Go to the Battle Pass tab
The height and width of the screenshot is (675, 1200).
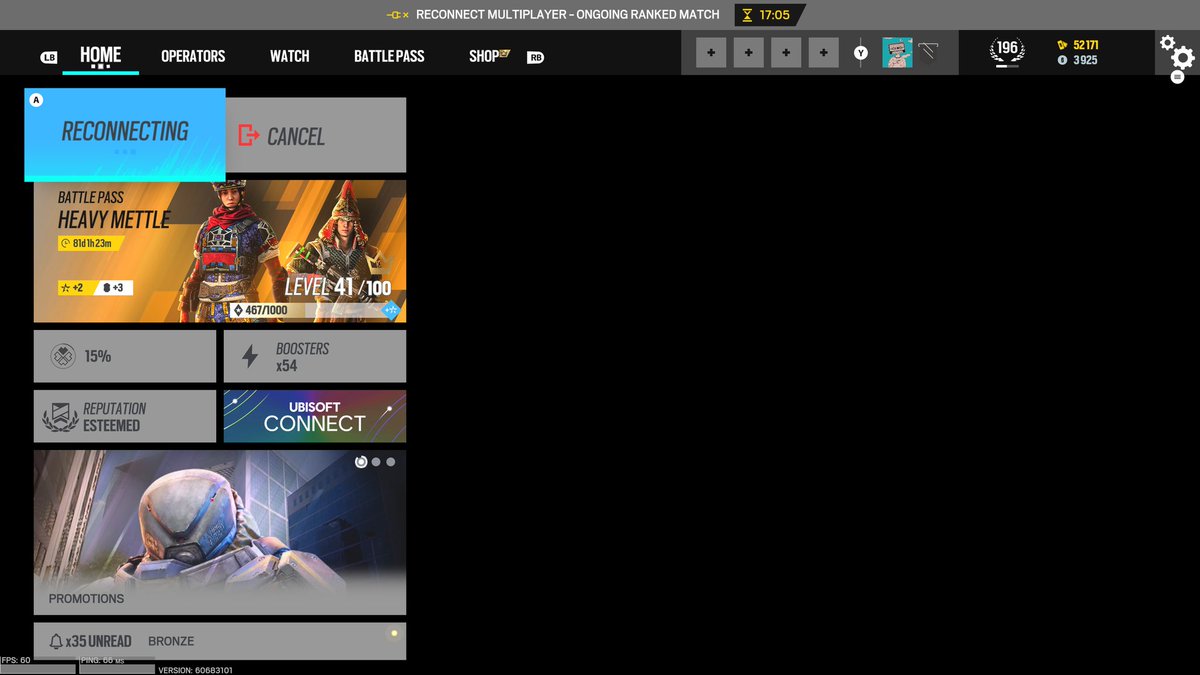pyautogui.click(x=389, y=56)
